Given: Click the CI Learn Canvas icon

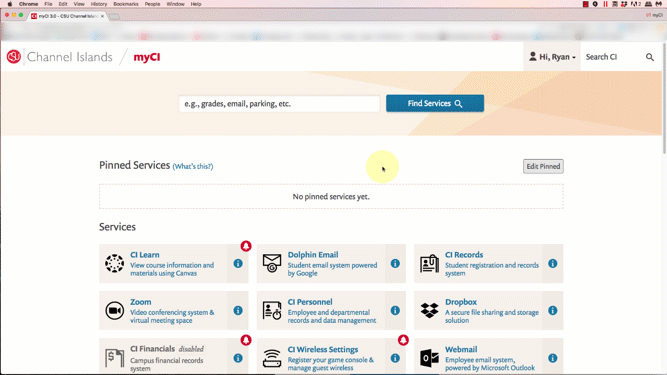Looking at the screenshot, I should click(114, 264).
